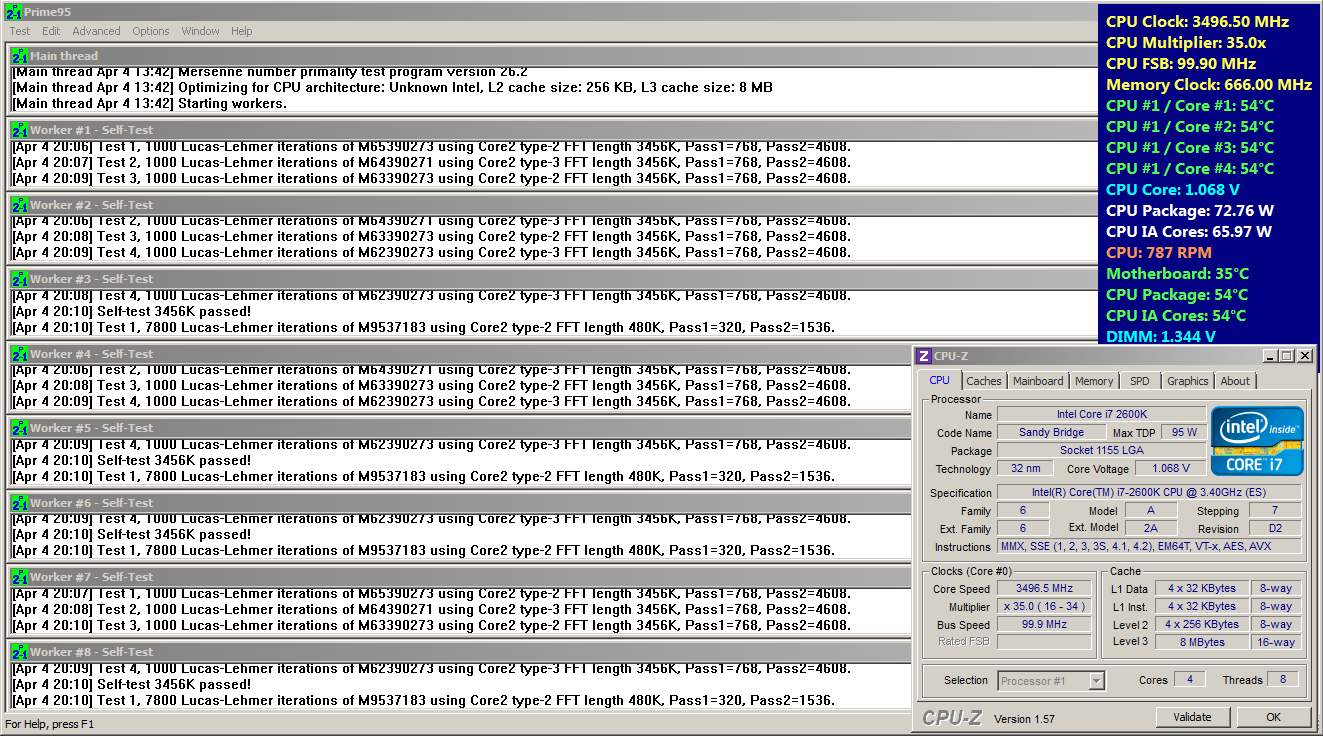Click the Intel Core i7 logo badge
Image resolution: width=1323 pixels, height=736 pixels.
click(x=1257, y=440)
